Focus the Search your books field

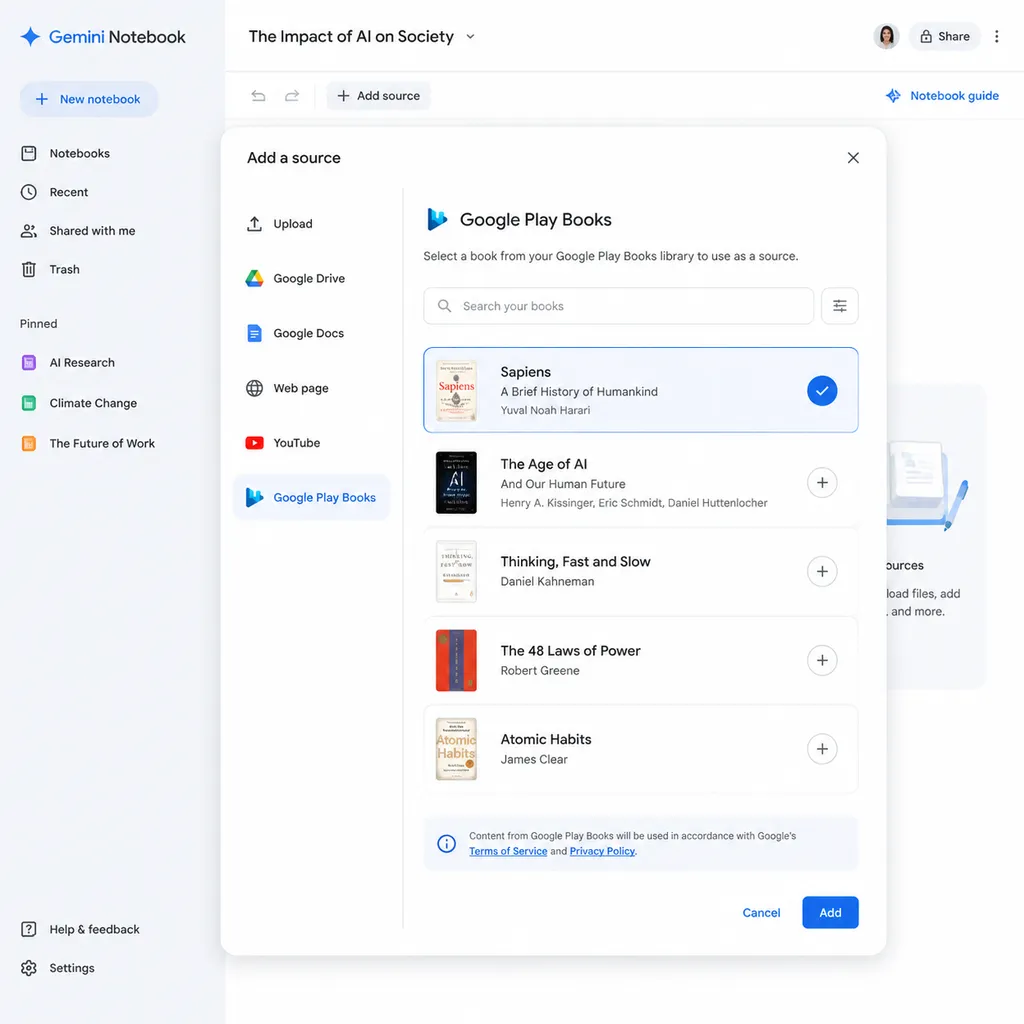tap(618, 306)
